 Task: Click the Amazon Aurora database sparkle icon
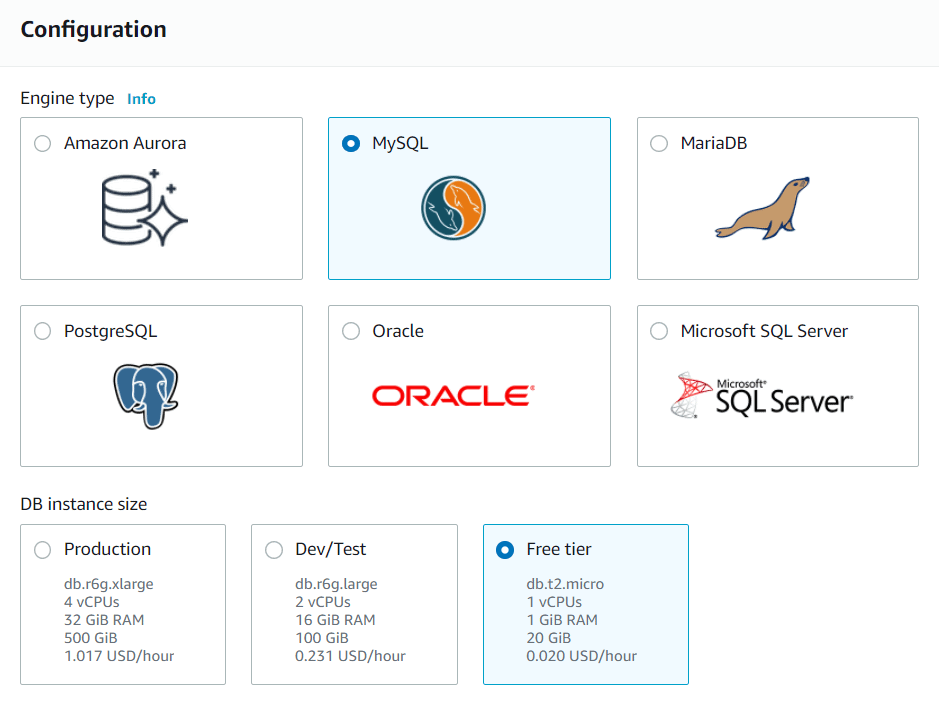145,207
